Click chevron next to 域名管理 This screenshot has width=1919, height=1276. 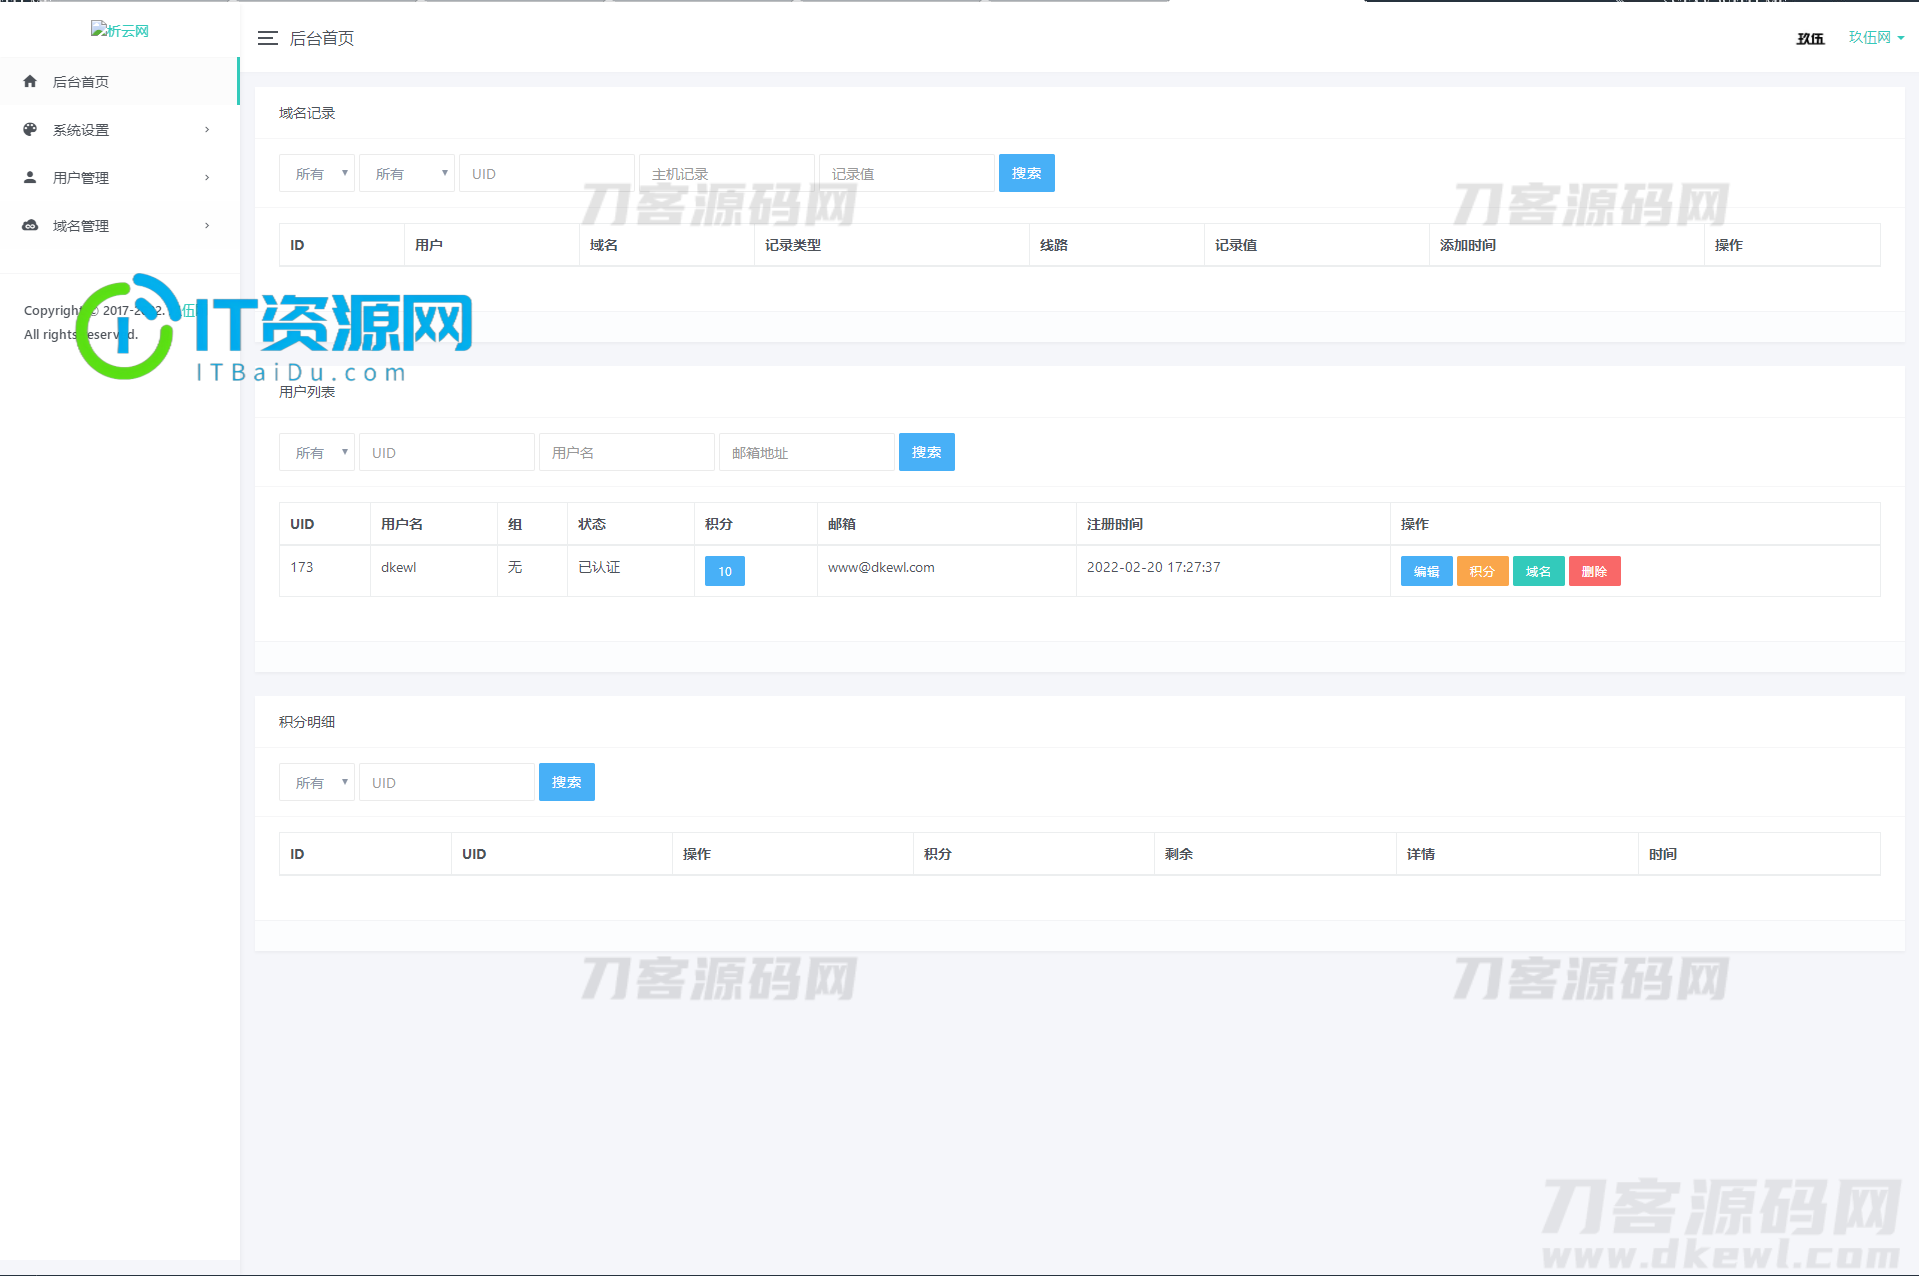207,225
